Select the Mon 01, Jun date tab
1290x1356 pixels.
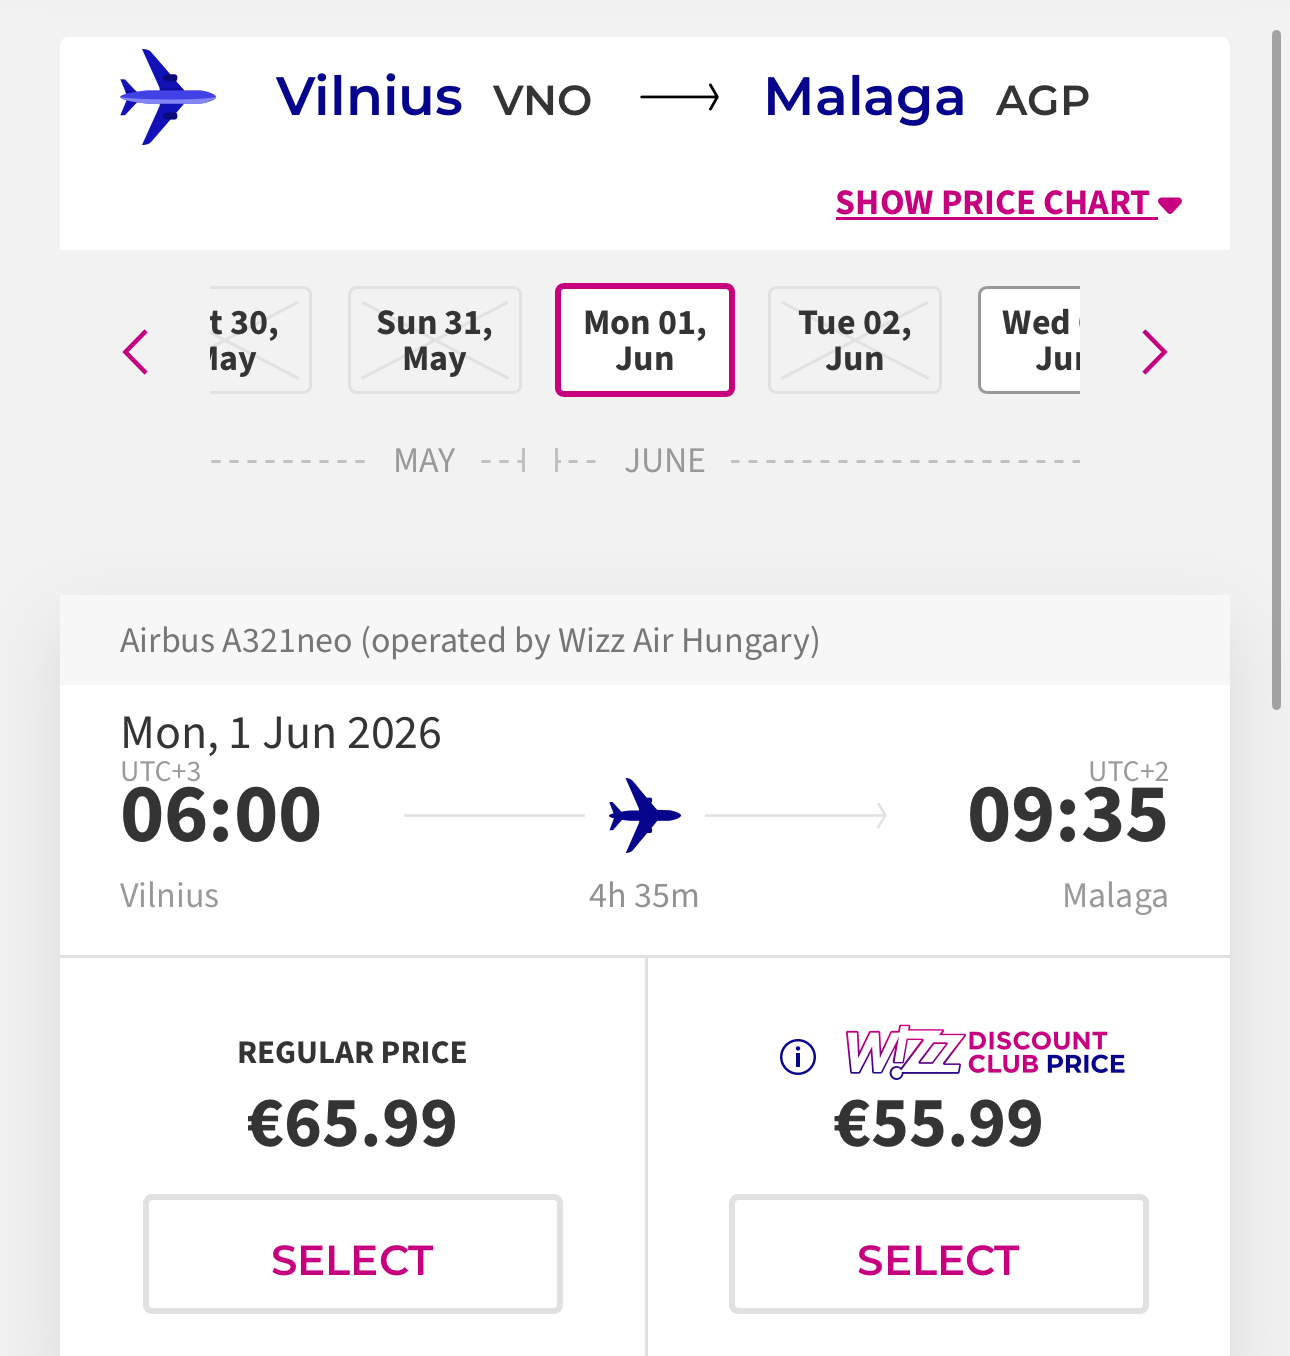point(645,340)
